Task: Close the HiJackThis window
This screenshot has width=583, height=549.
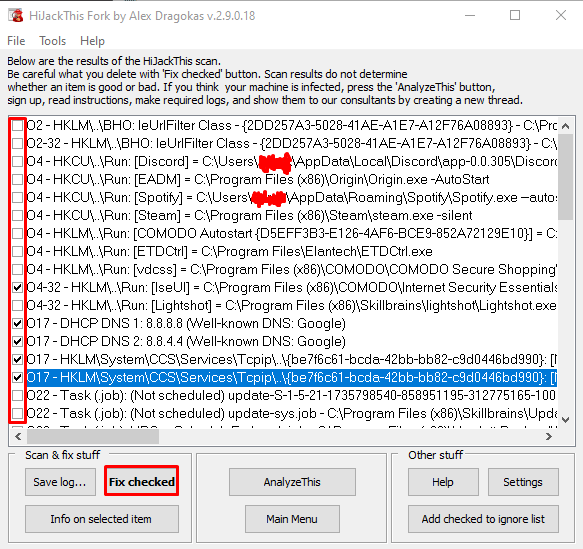Action: click(561, 16)
